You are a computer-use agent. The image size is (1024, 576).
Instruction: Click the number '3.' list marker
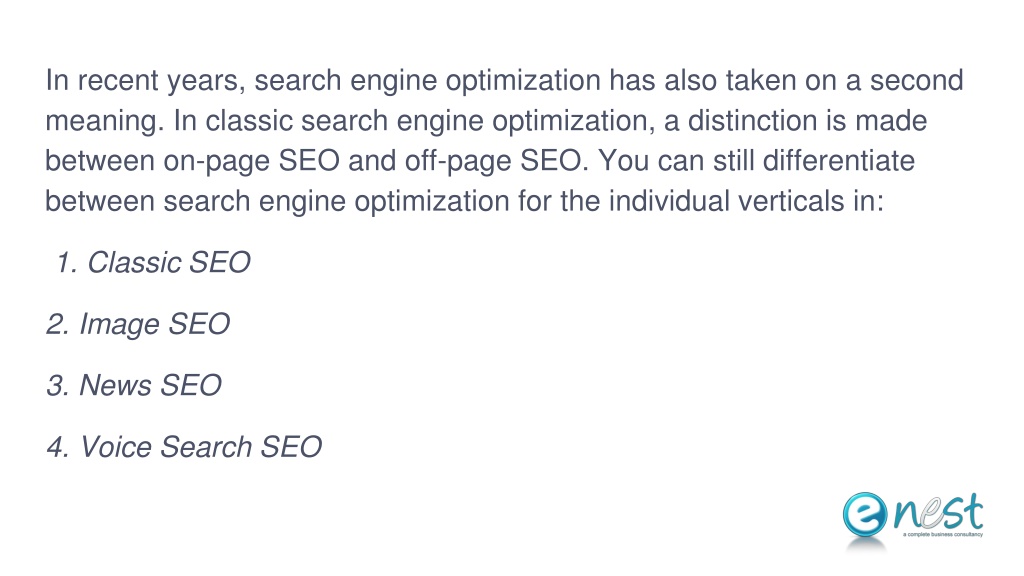(57, 385)
